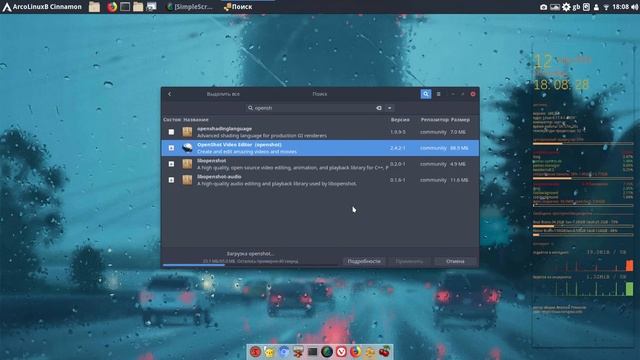Click the 'Выделить все' header label
The image size is (640, 360).
pyautogui.click(x=223, y=94)
